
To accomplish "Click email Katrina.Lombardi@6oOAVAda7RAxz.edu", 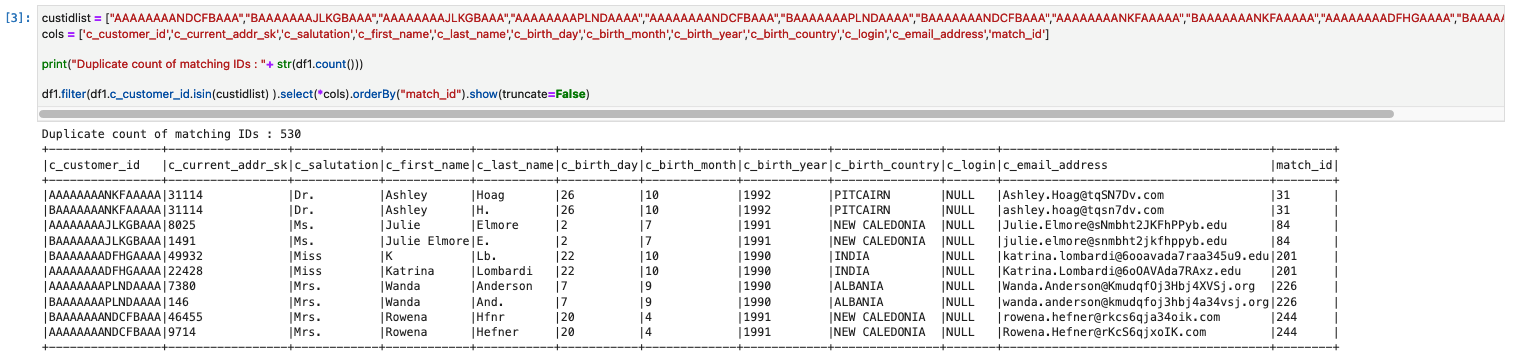I will coord(1121,271).
